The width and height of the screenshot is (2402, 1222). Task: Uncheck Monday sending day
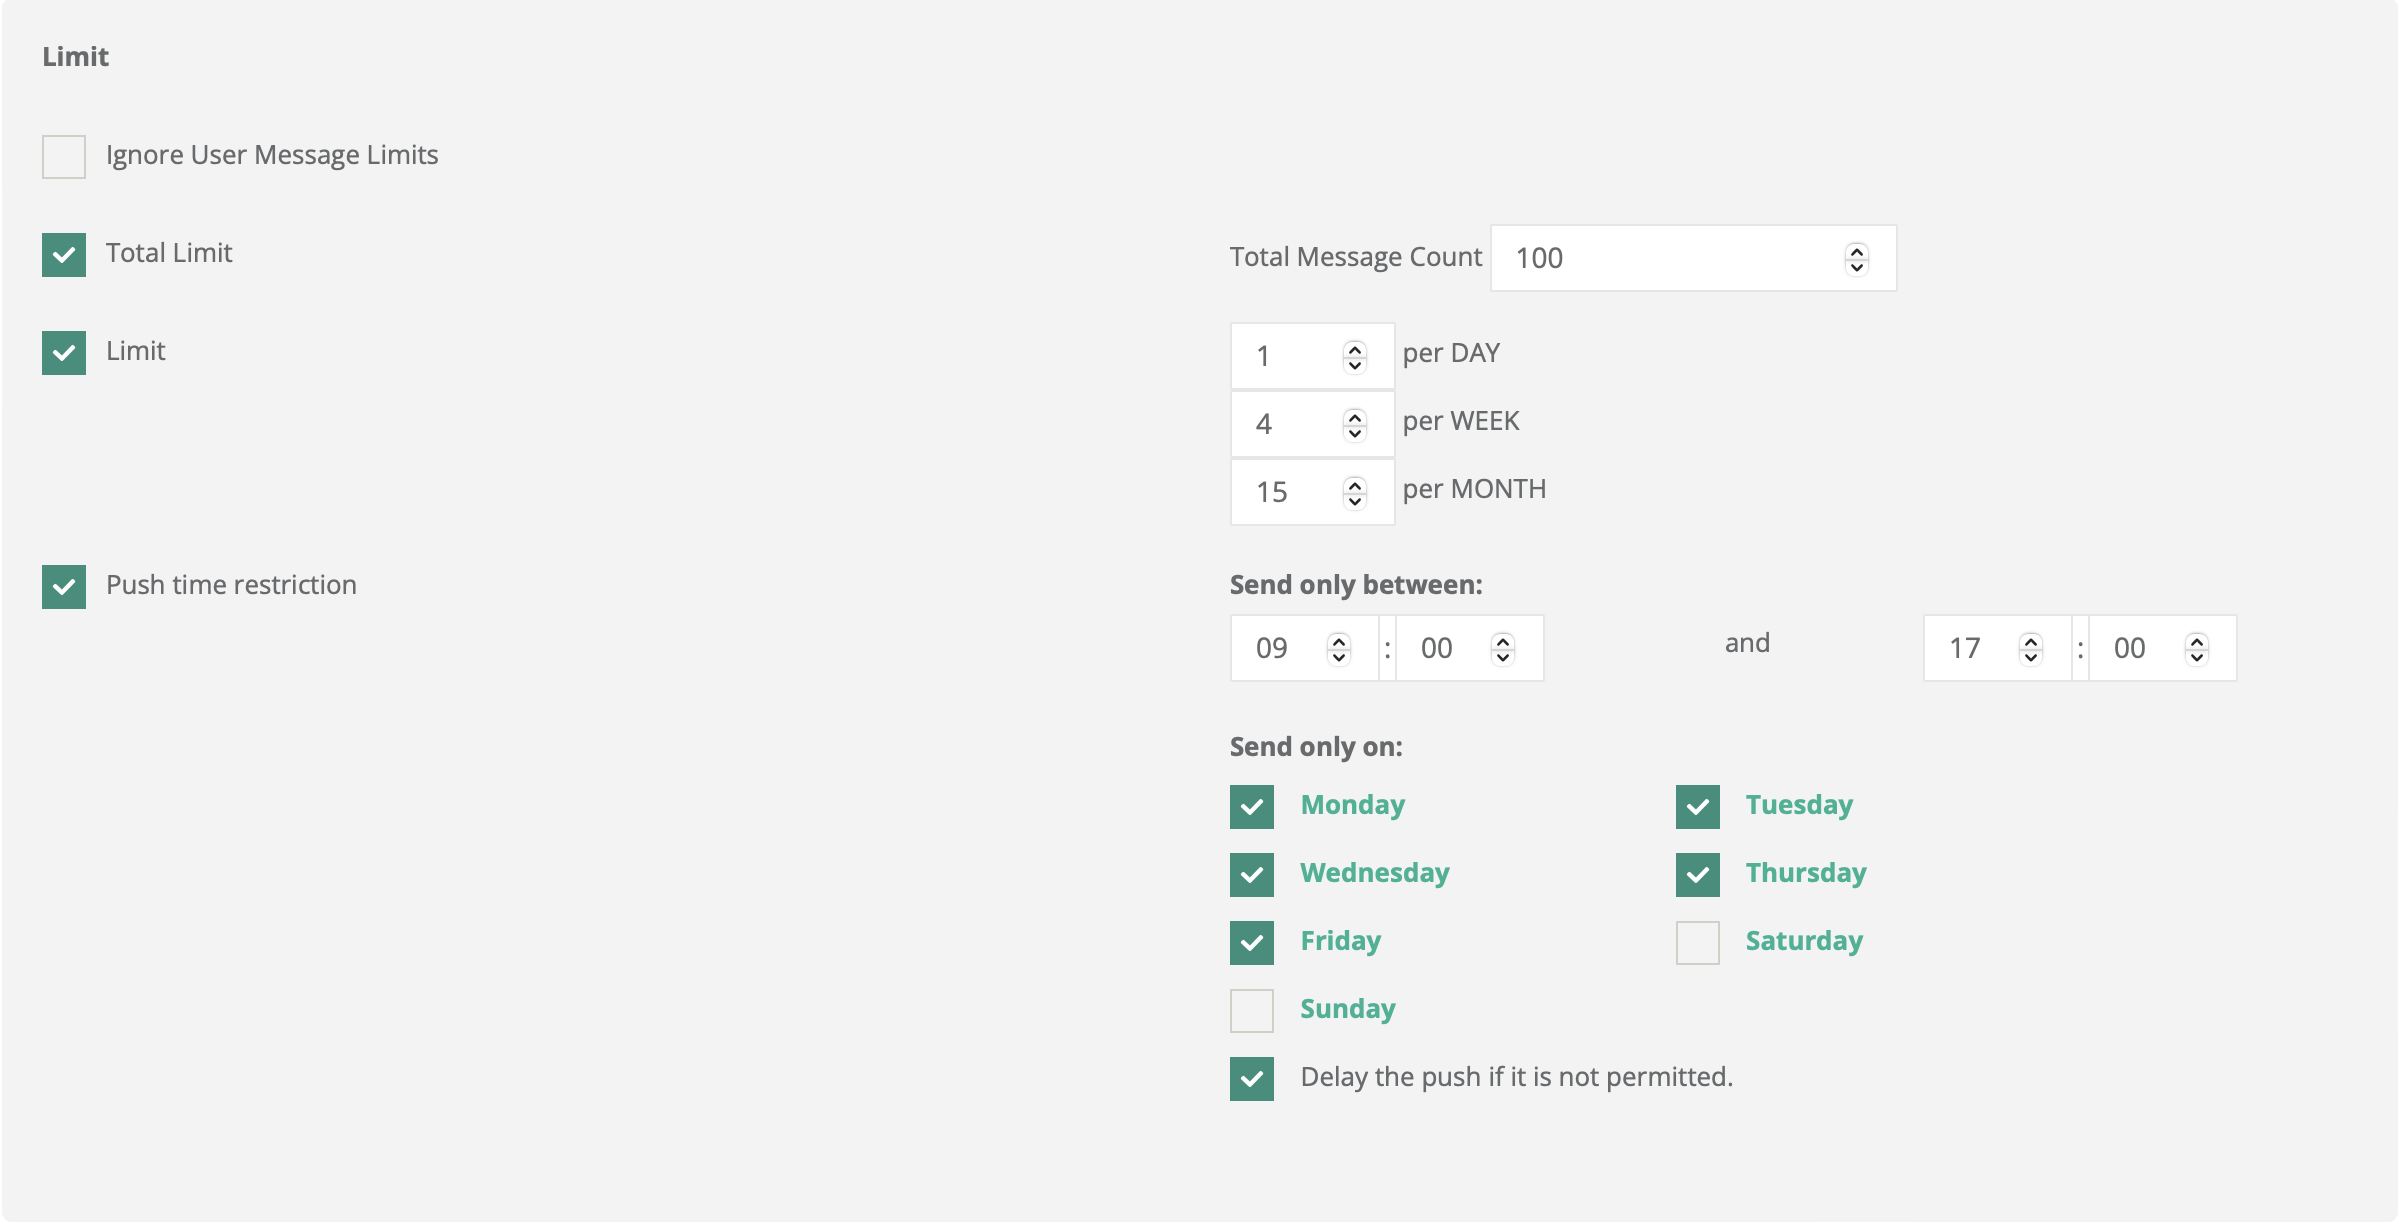point(1251,807)
